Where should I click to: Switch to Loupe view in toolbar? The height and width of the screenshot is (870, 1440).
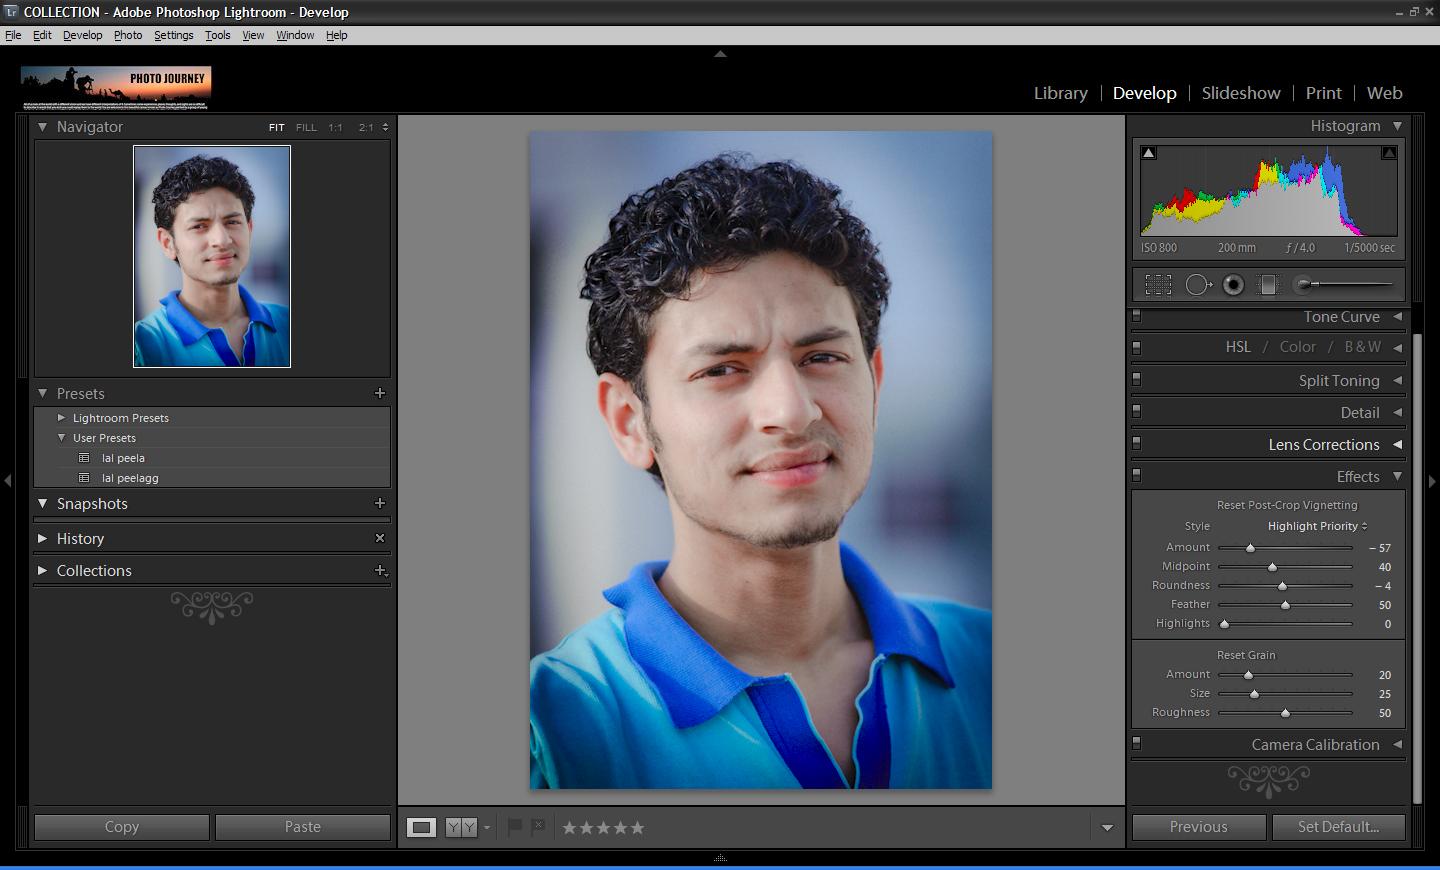[x=421, y=827]
